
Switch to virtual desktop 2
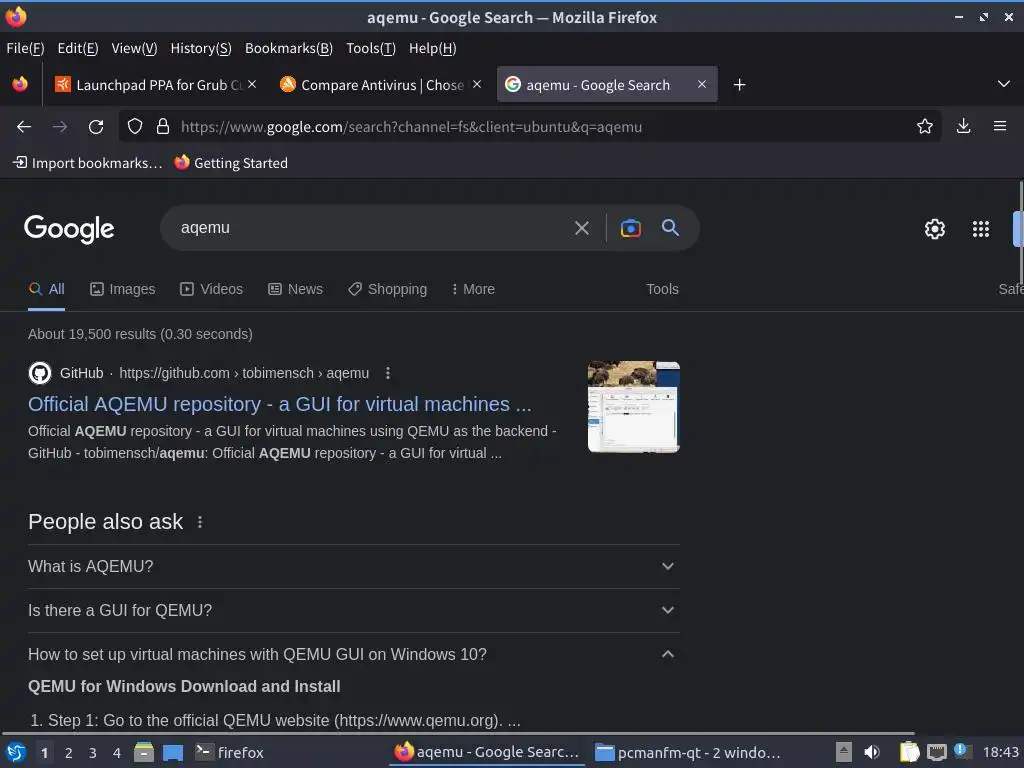point(68,753)
